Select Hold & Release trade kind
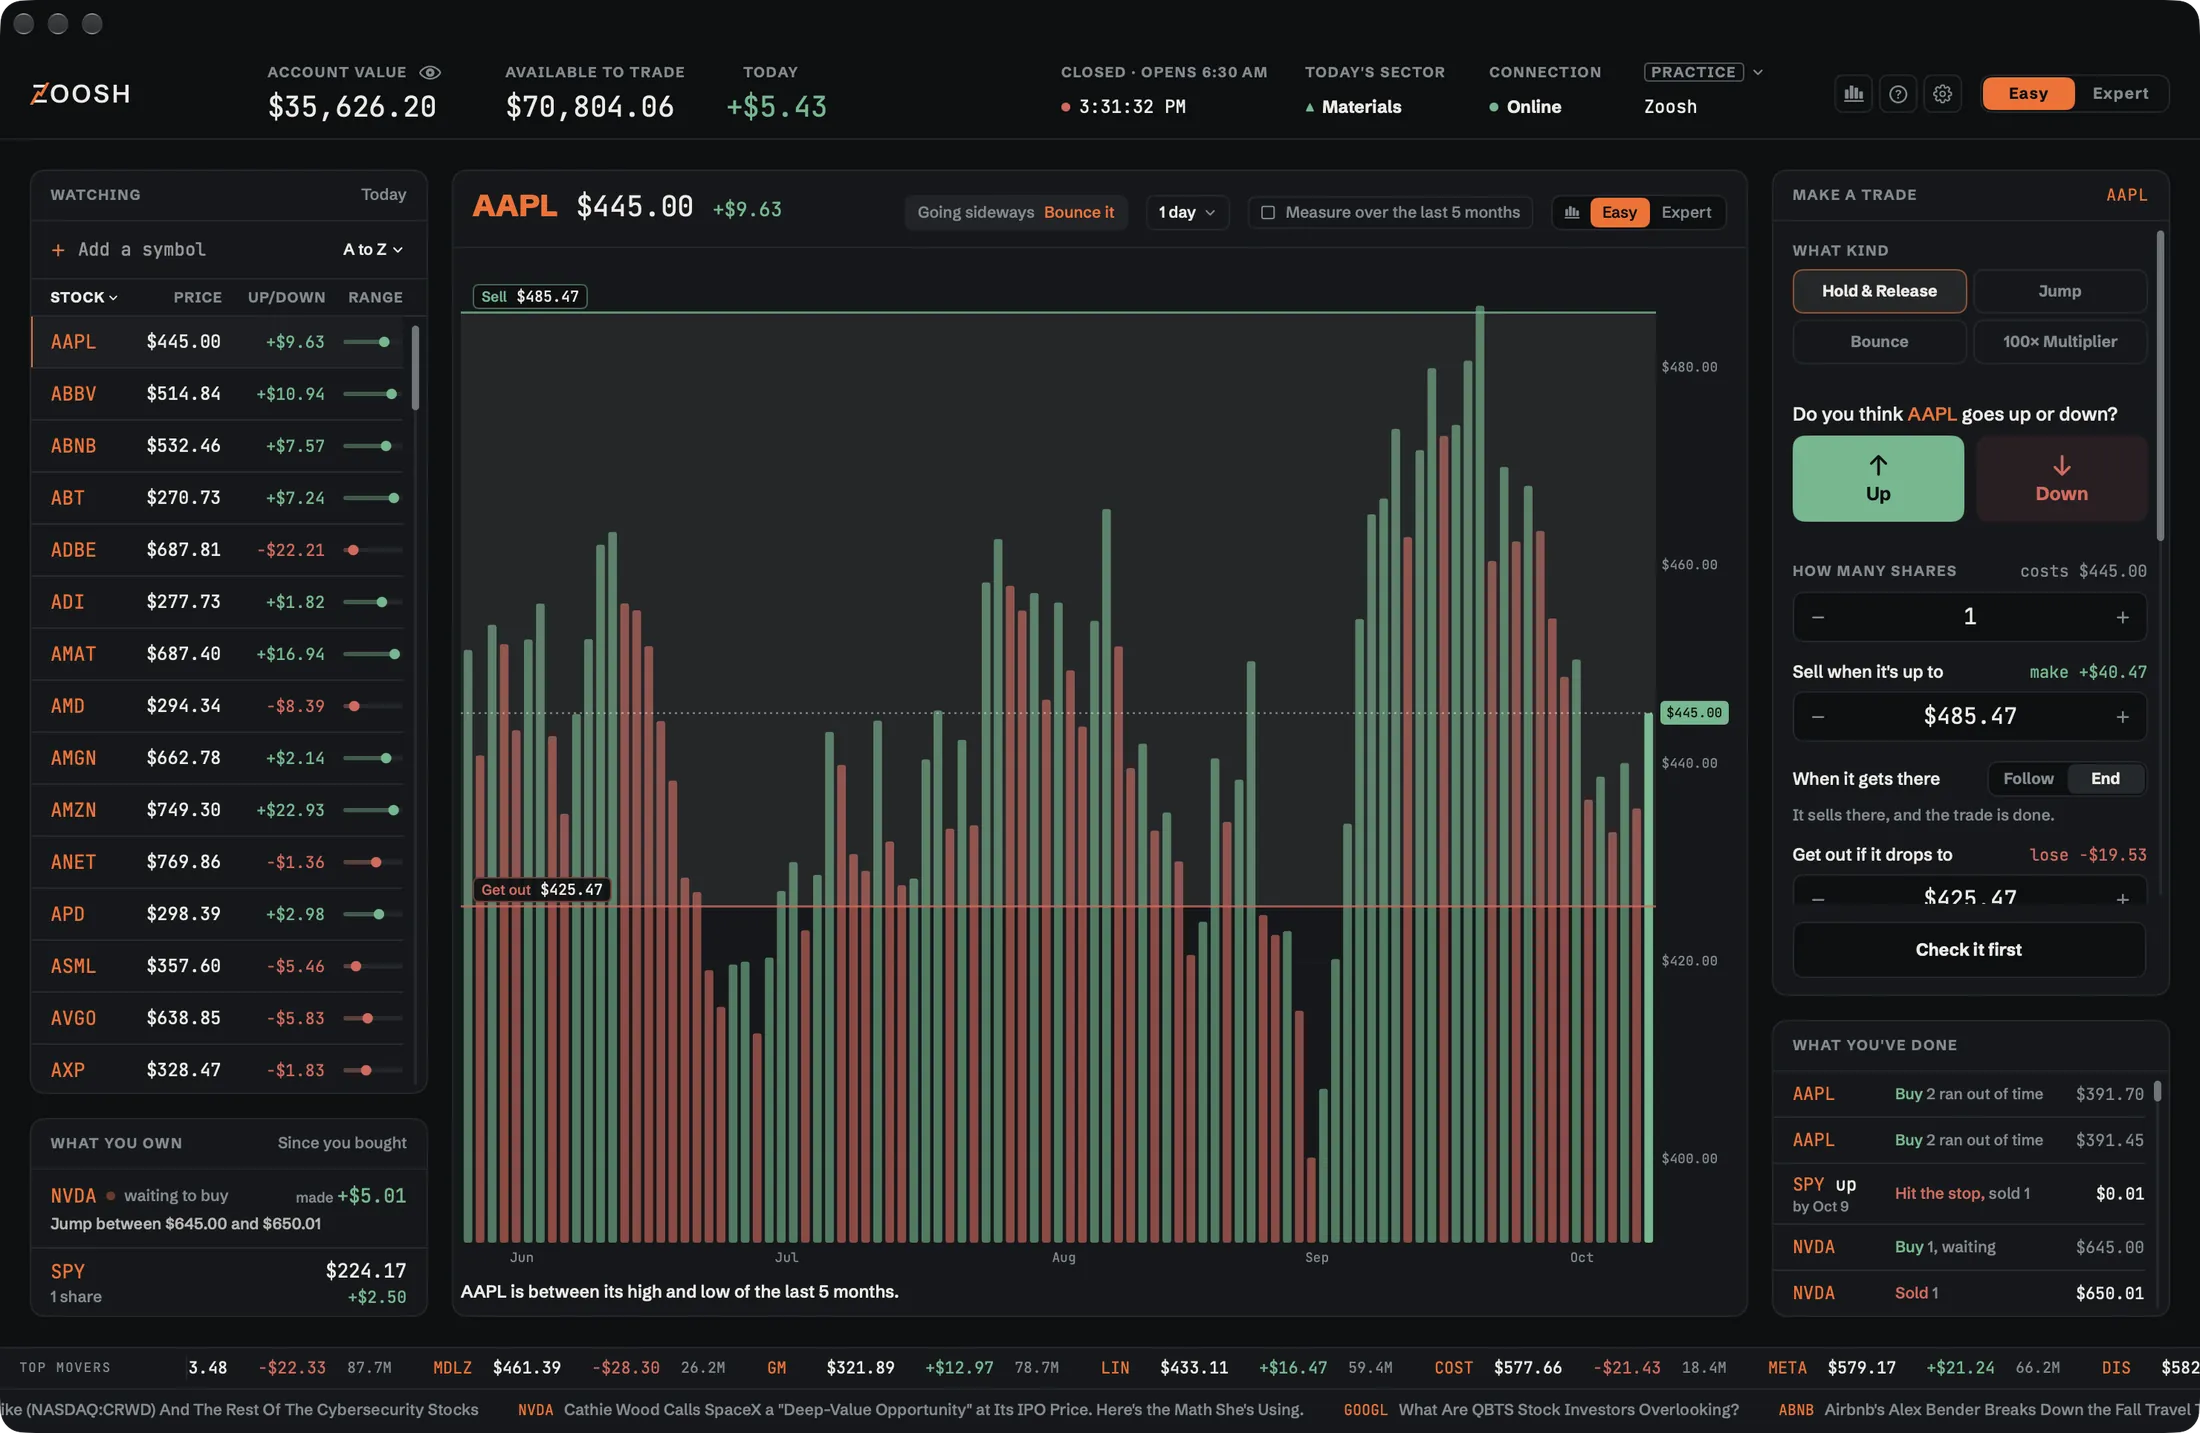2200x1433 pixels. (x=1879, y=291)
